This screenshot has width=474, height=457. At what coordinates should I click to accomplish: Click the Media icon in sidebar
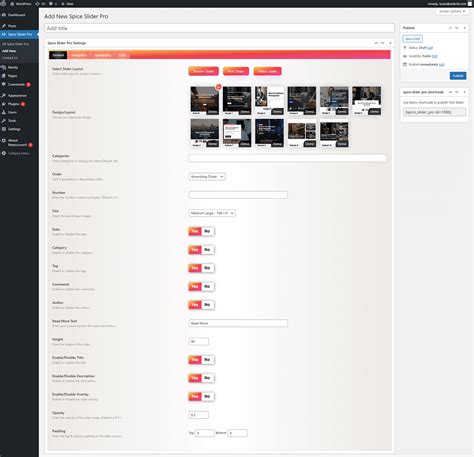[x=4, y=67]
